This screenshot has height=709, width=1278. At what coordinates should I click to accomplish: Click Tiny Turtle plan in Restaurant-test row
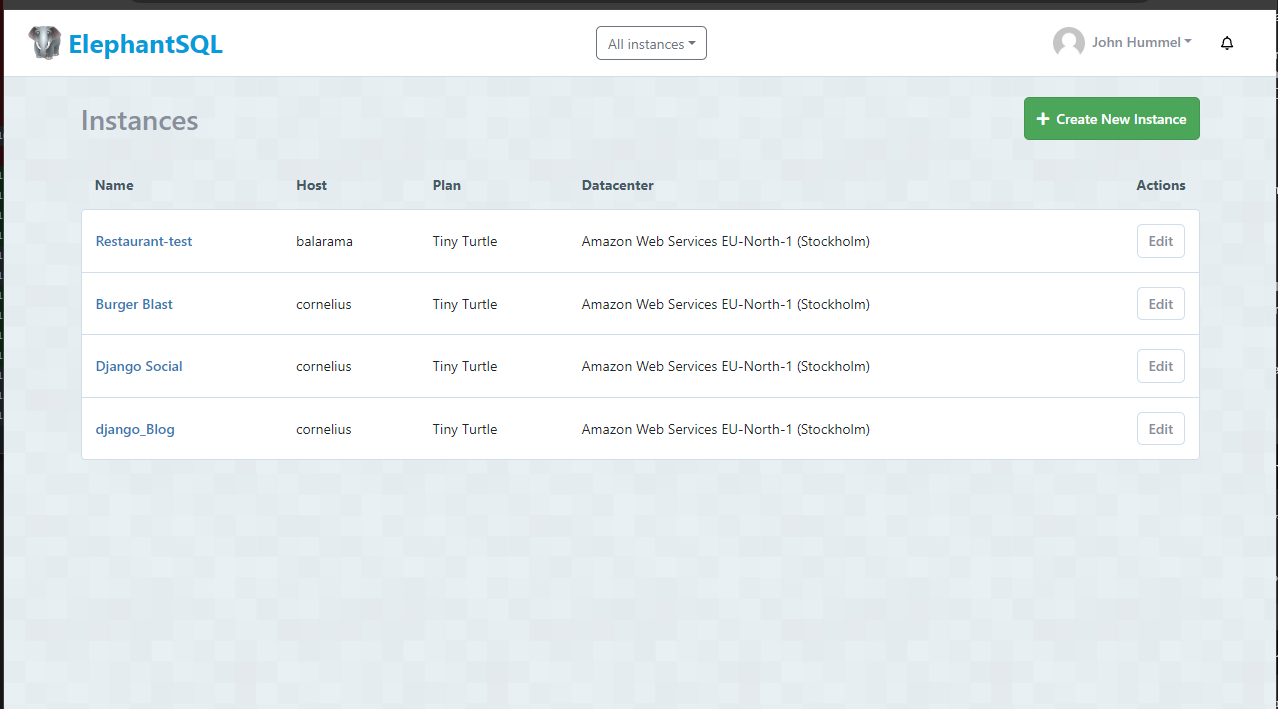465,241
